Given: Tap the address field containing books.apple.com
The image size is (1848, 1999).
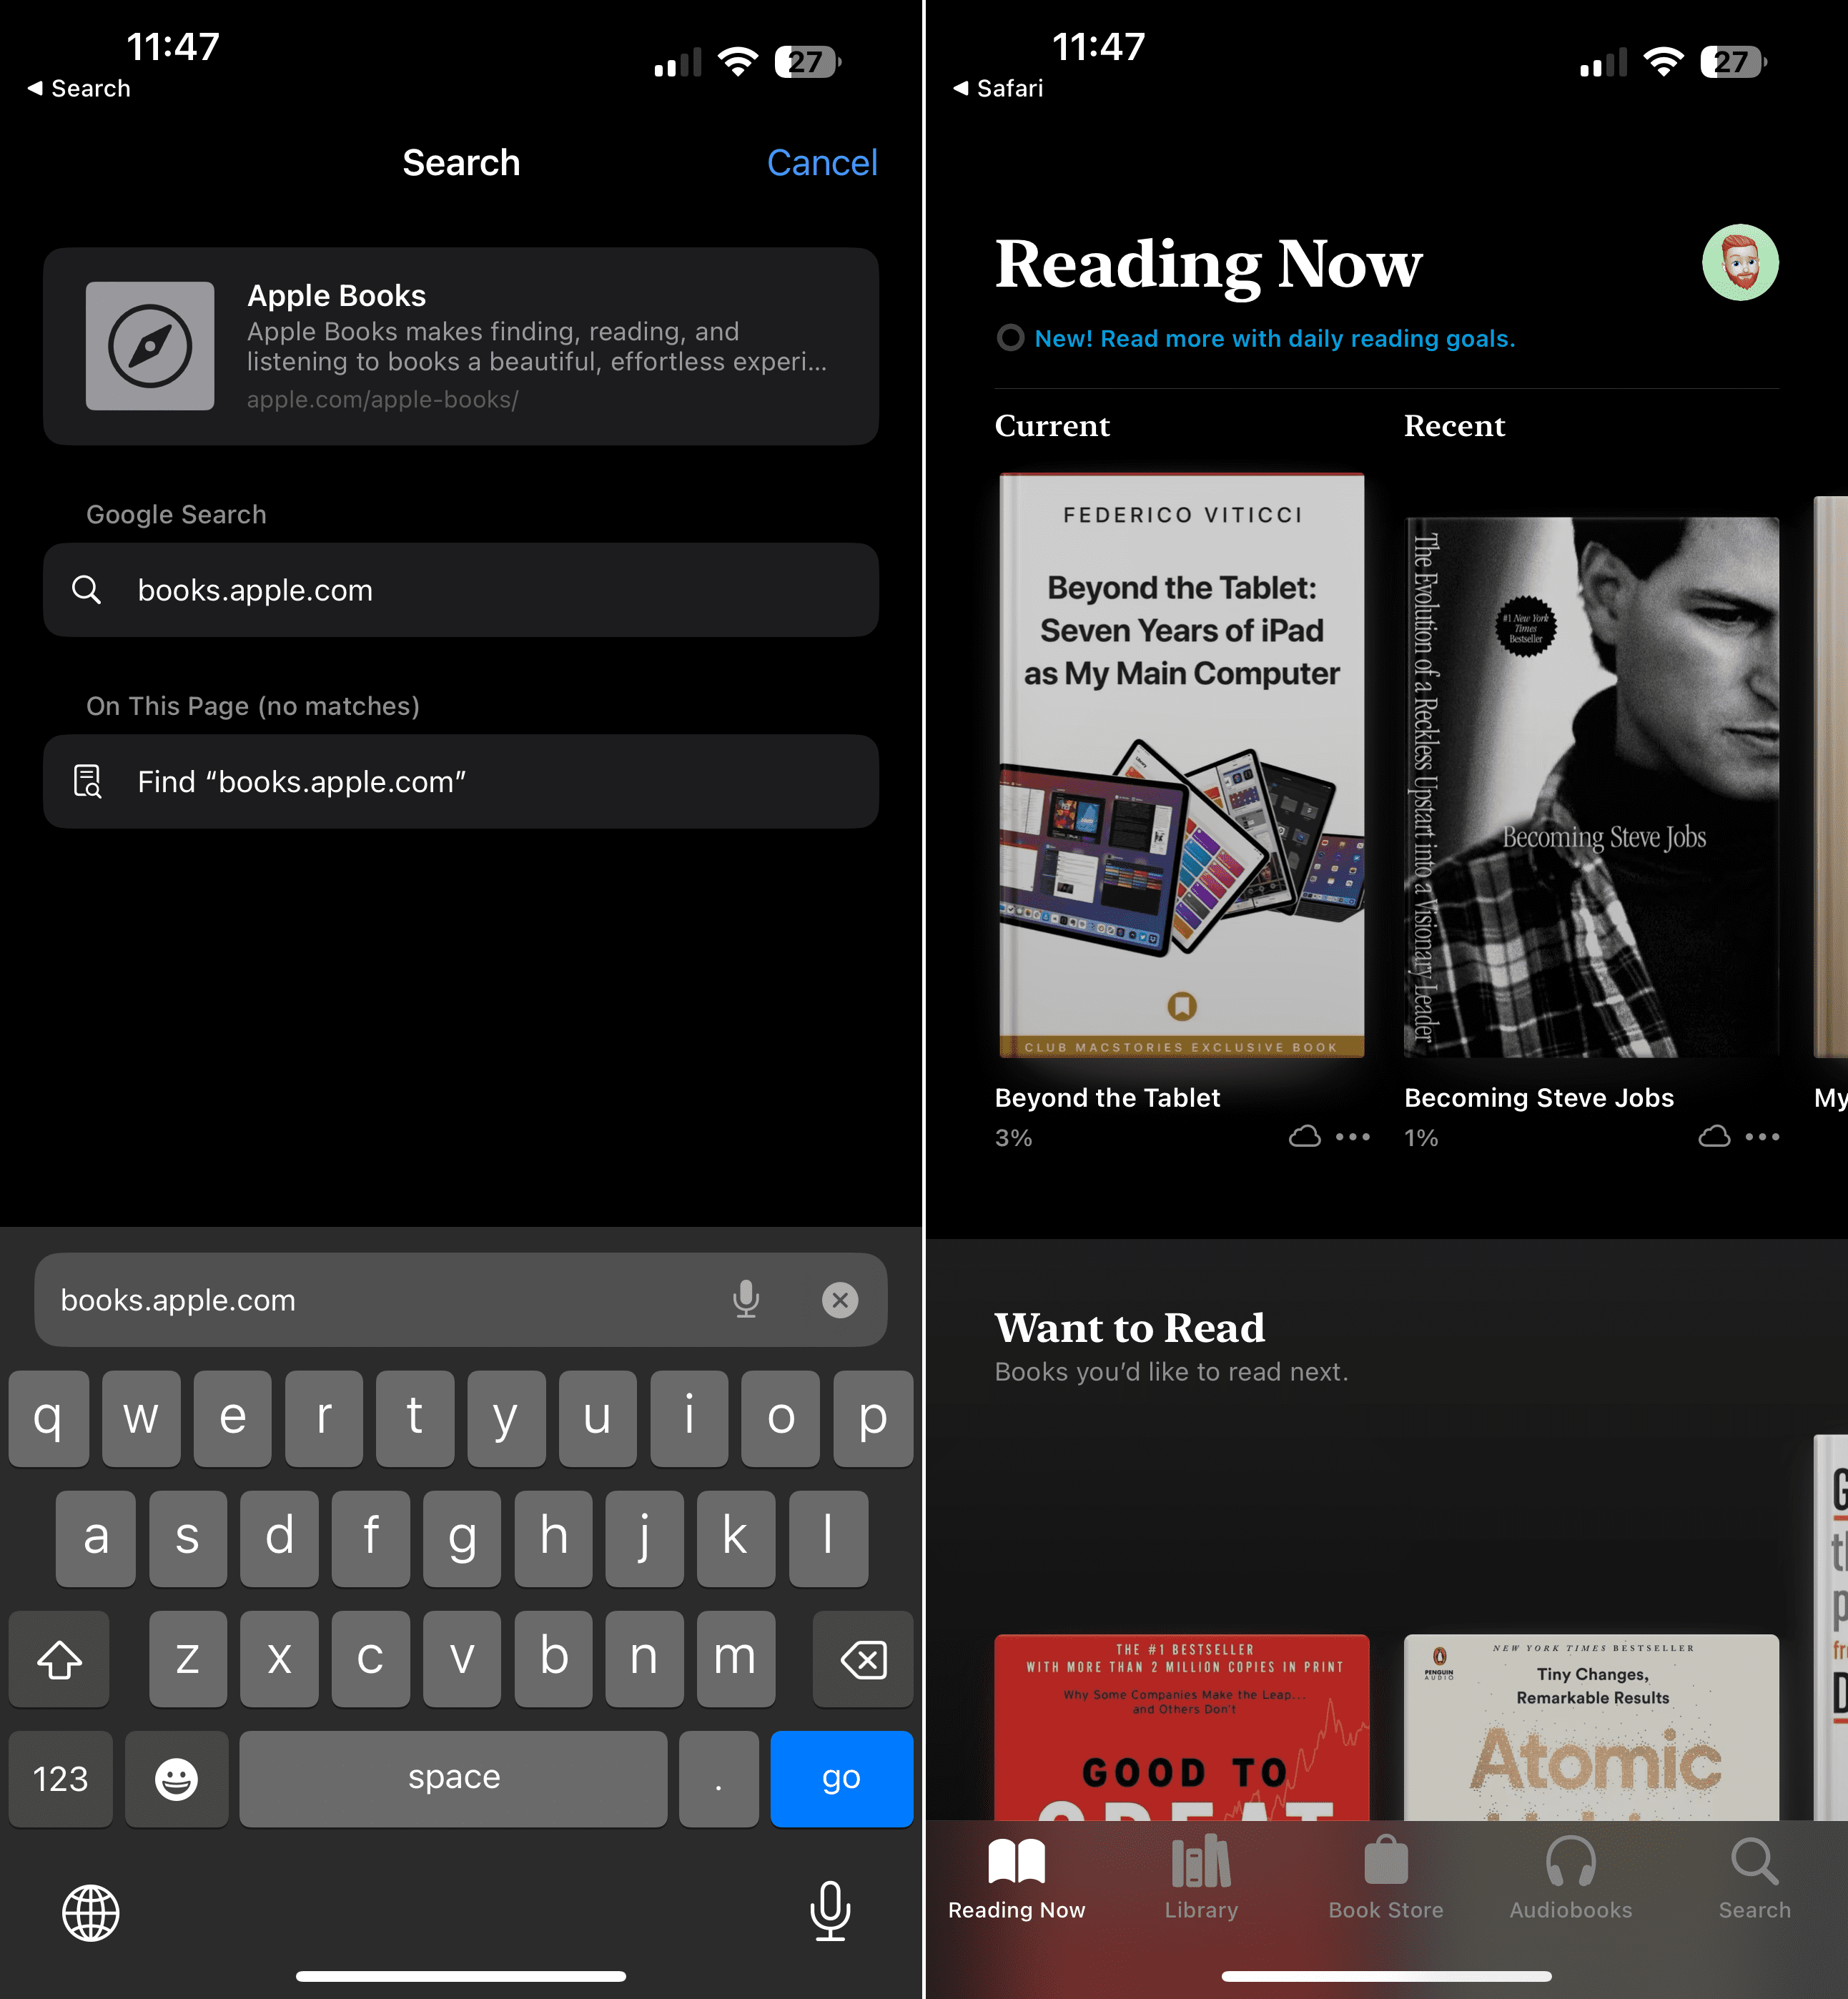Looking at the screenshot, I should (x=461, y=1300).
